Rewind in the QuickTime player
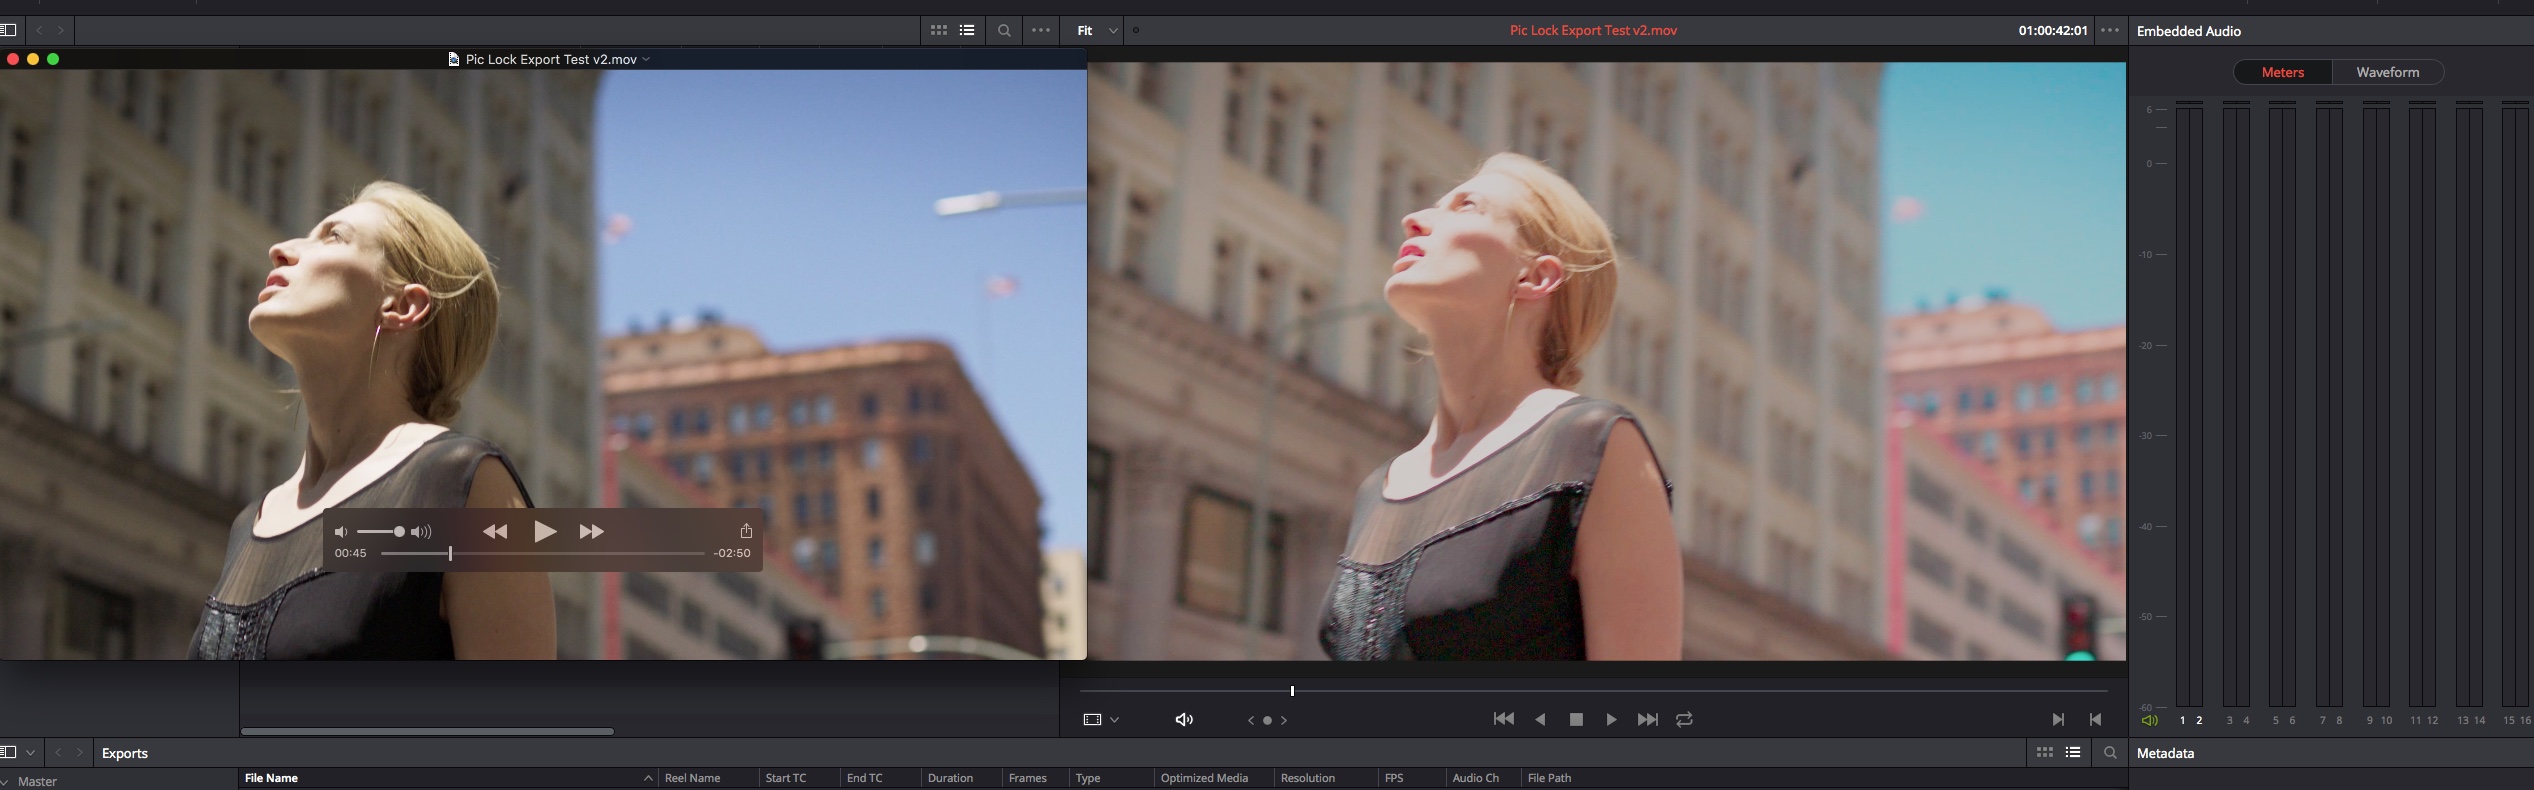The image size is (2534, 790). tap(495, 531)
